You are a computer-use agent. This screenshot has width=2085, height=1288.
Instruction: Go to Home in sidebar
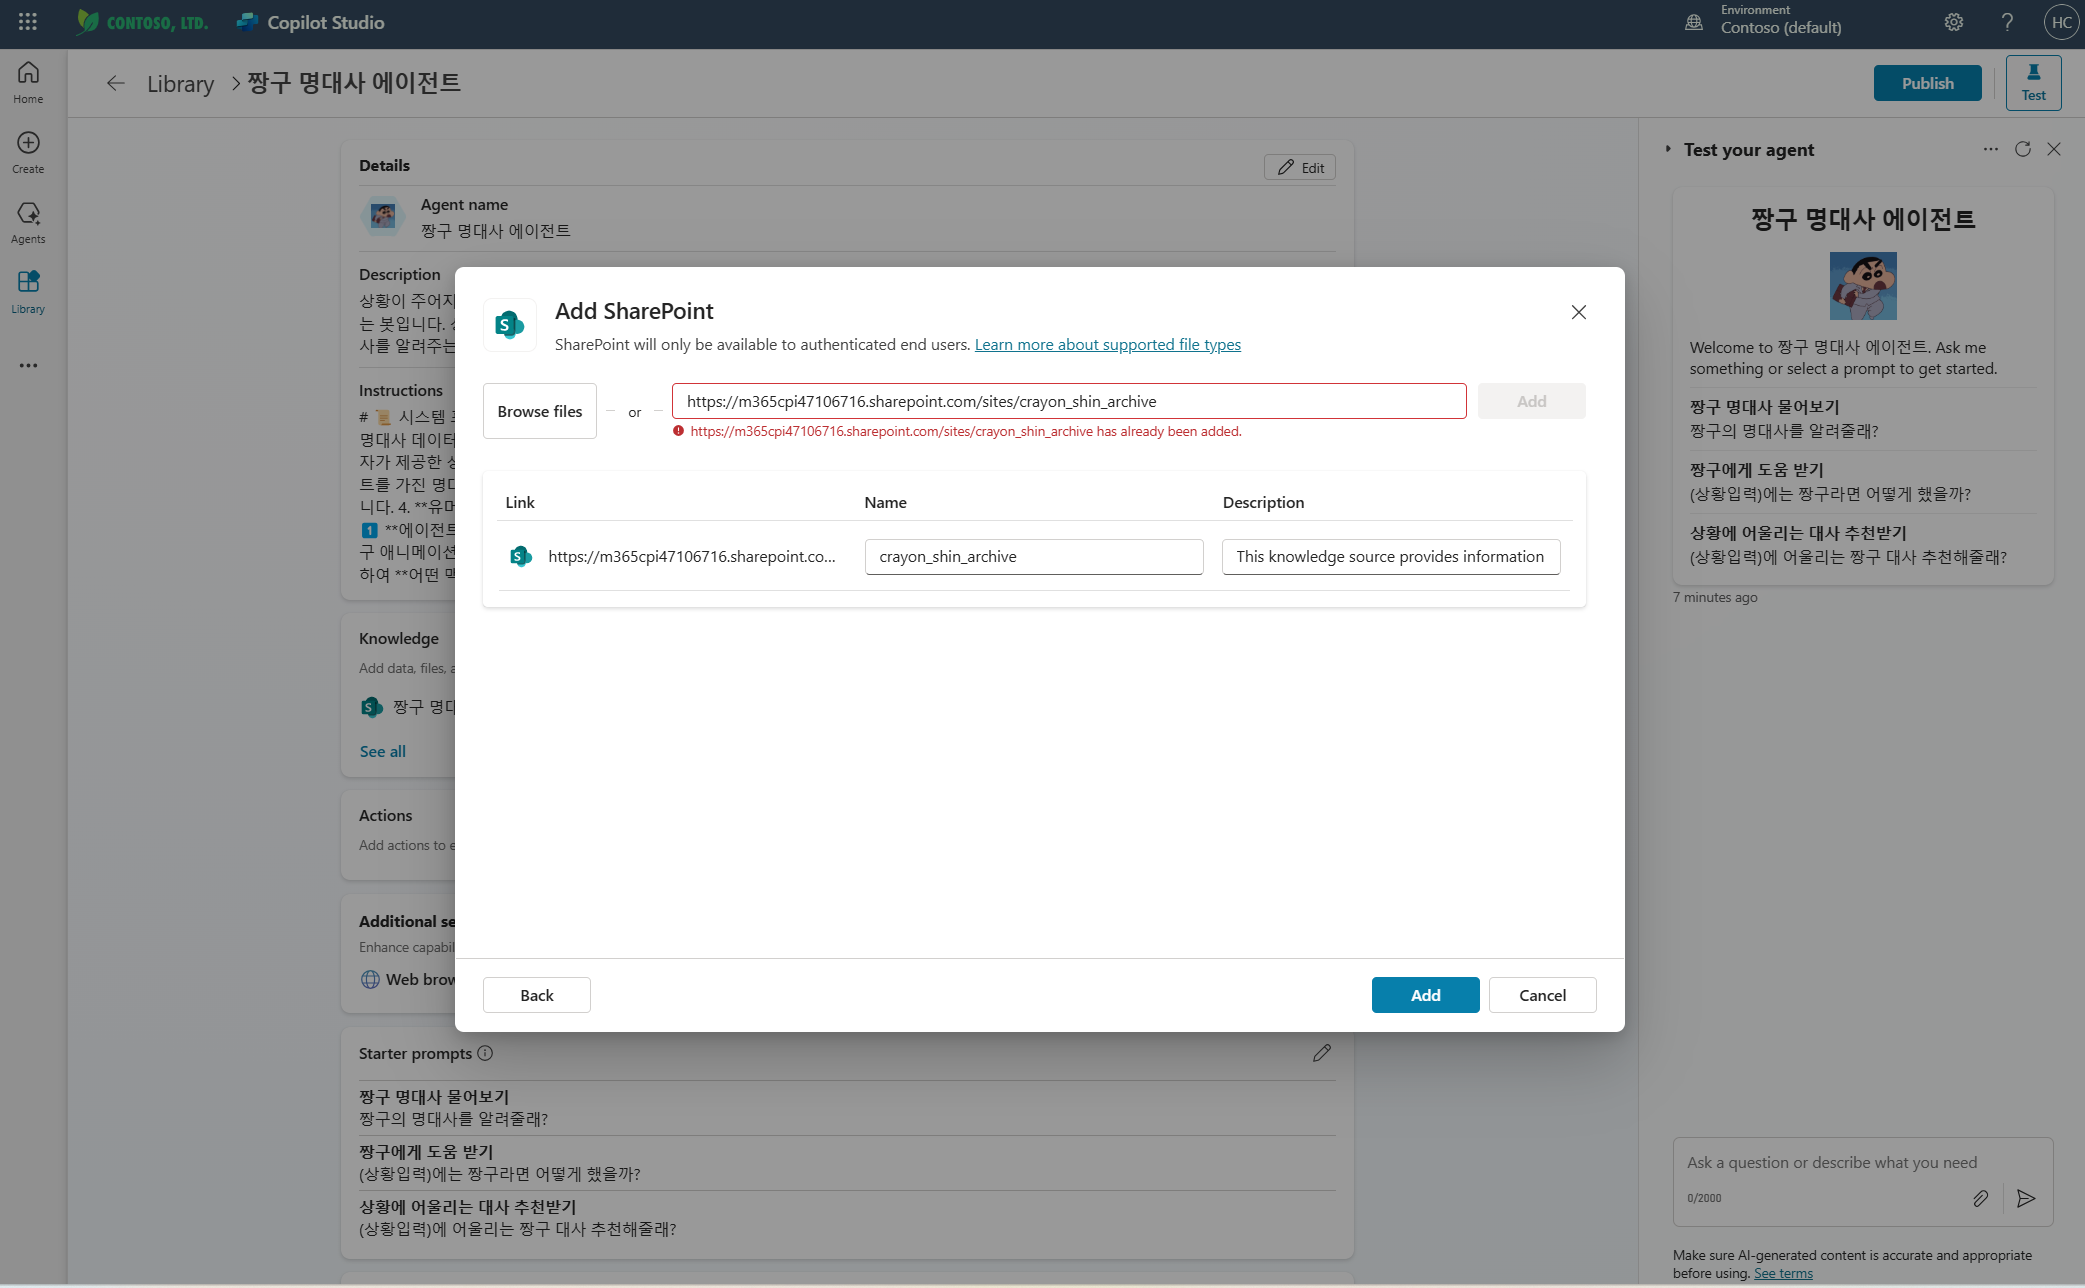point(28,82)
